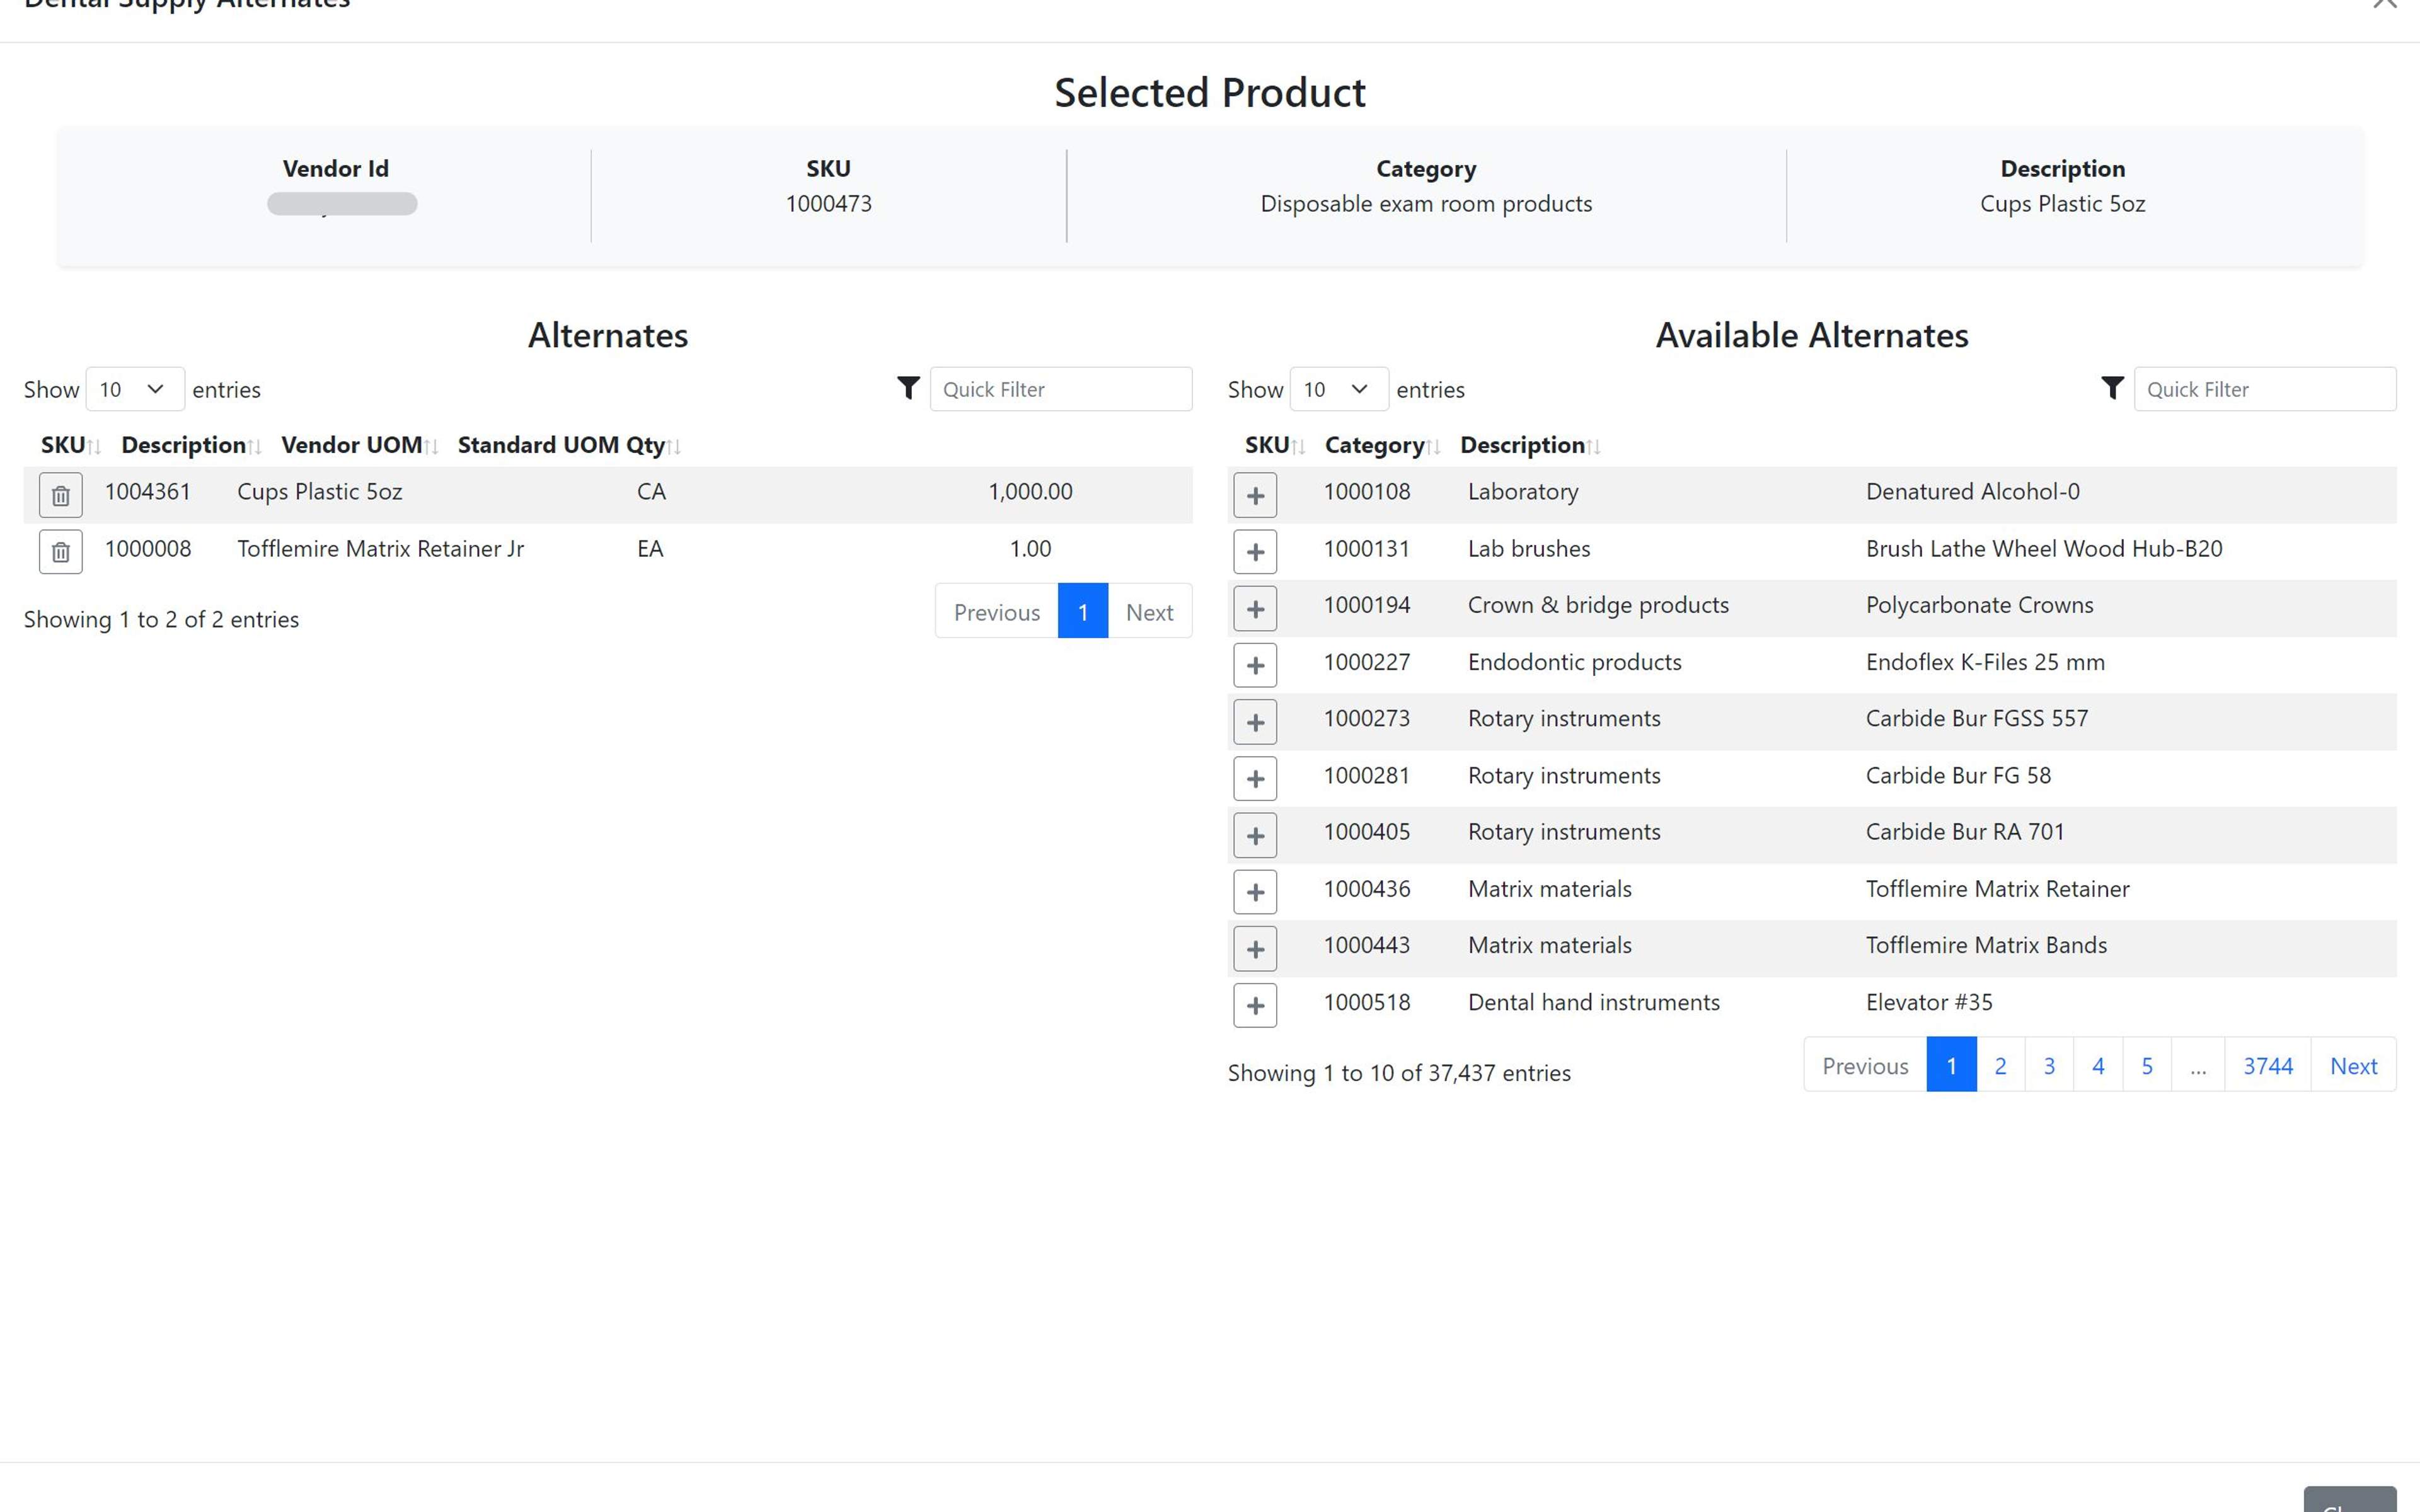Add Carbide Bur FGSS 557 alternate

tap(1255, 722)
